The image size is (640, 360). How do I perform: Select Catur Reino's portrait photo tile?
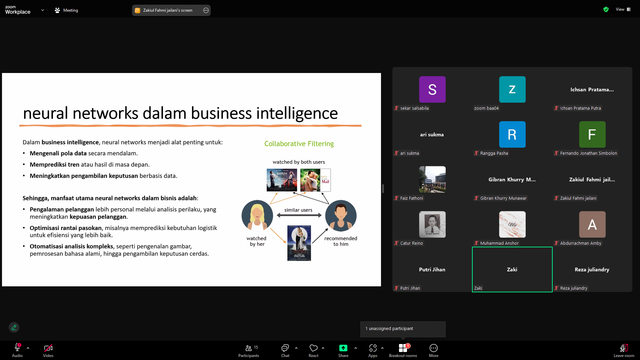tap(432, 224)
